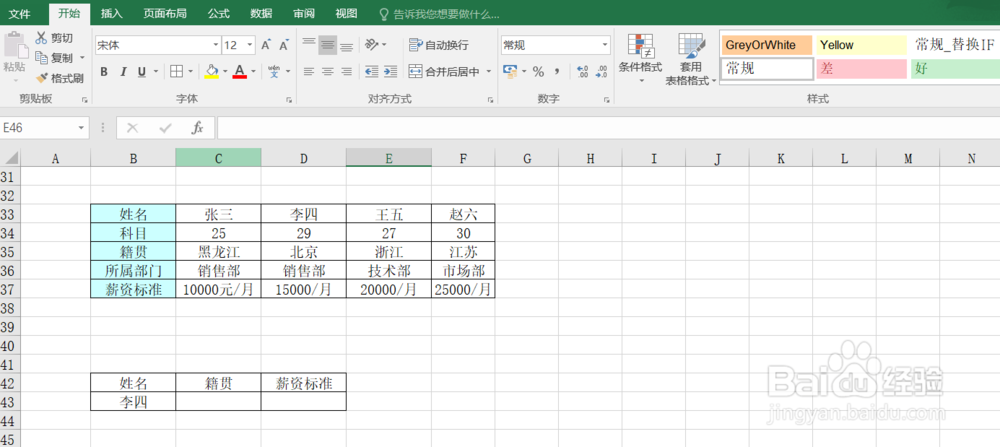Increase font size with the larger A
Screen dimensions: 1000x447
pyautogui.click(x=266, y=45)
